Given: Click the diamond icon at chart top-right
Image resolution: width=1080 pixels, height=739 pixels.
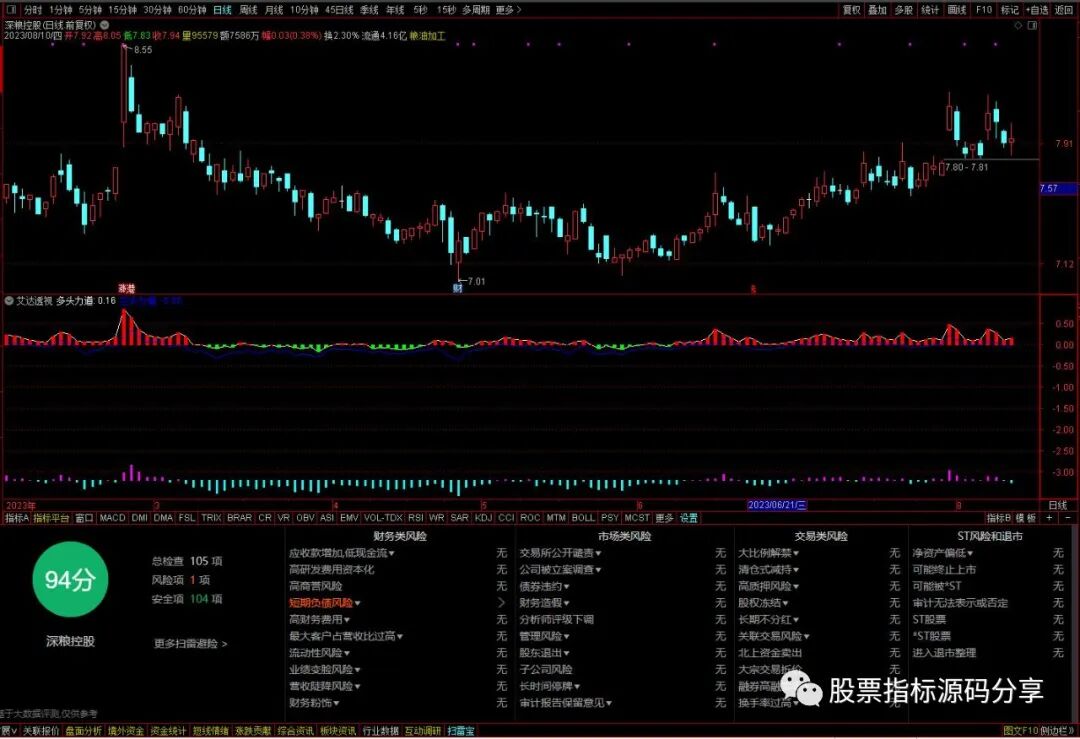Looking at the screenshot, I should pyautogui.click(x=1018, y=25).
